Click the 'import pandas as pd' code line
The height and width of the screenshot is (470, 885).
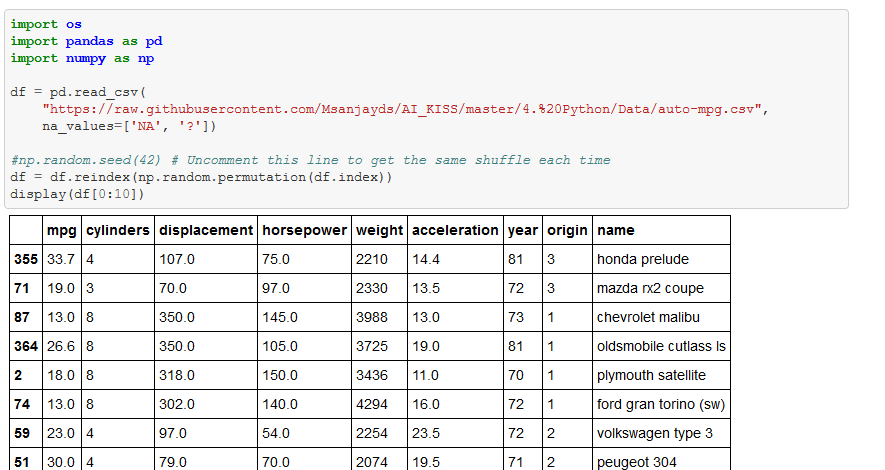pyautogui.click(x=86, y=41)
